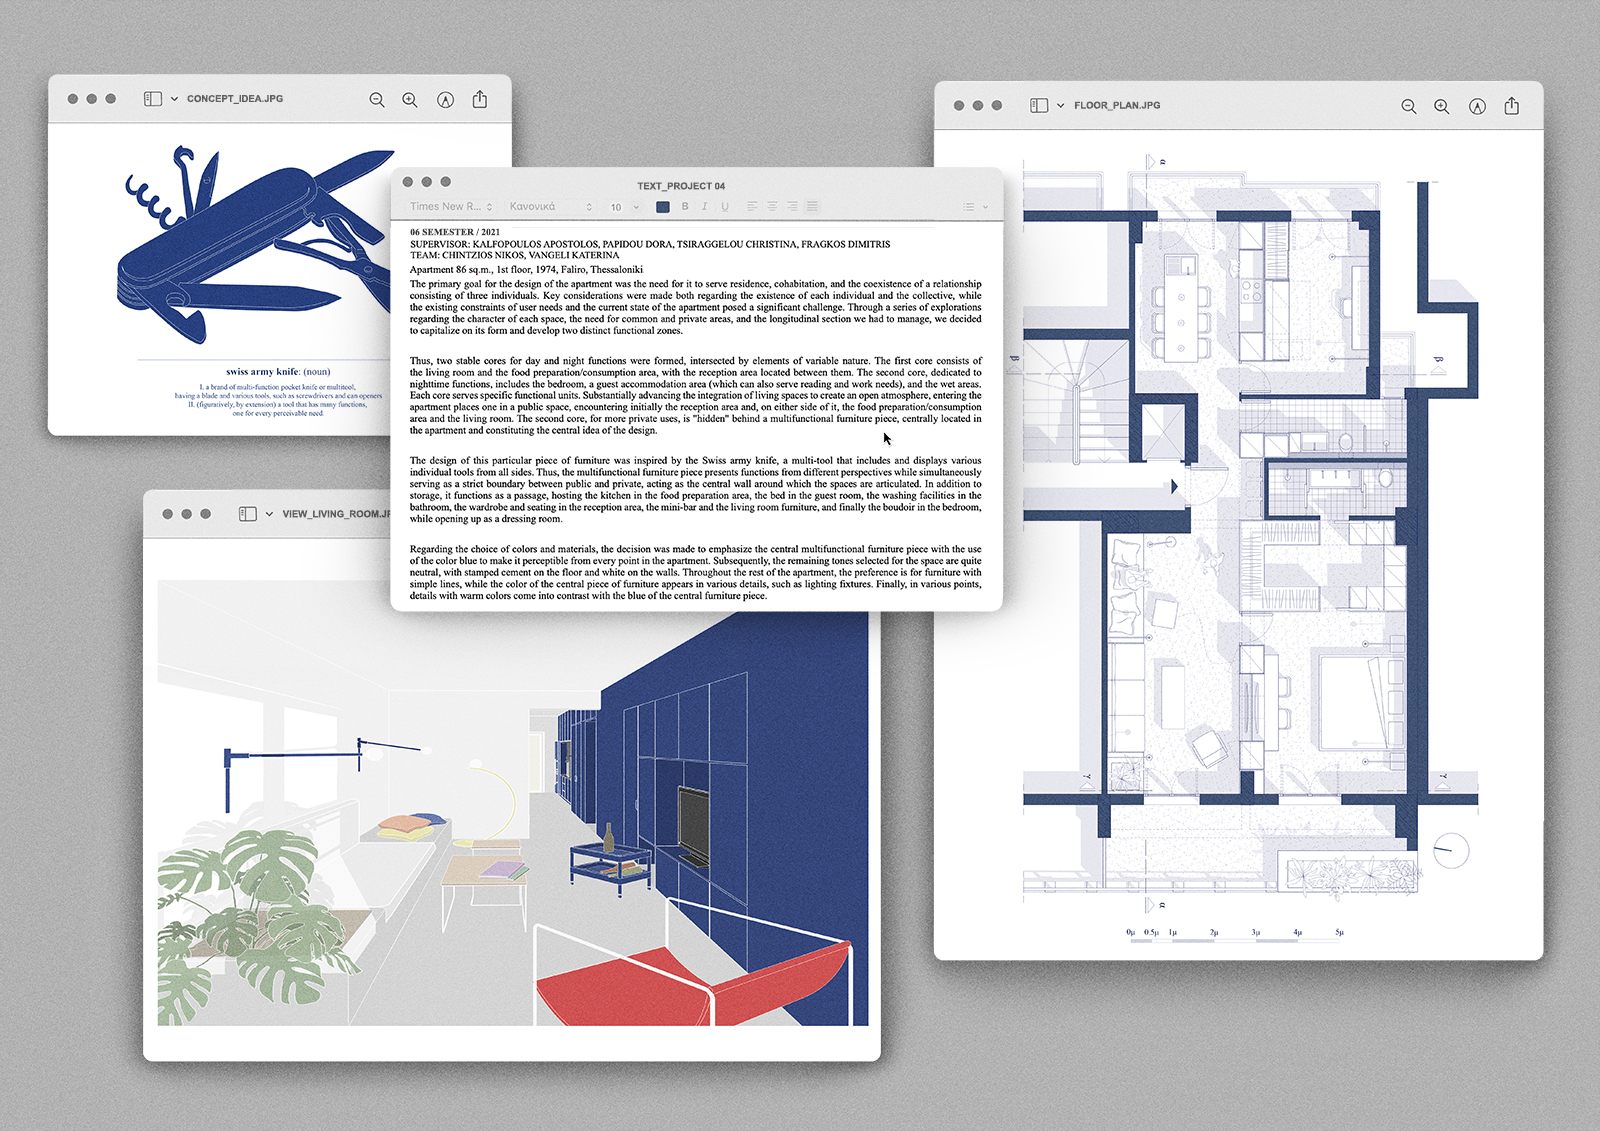Toggle underline formatting in text editor
This screenshot has height=1131, width=1600.
coord(725,207)
